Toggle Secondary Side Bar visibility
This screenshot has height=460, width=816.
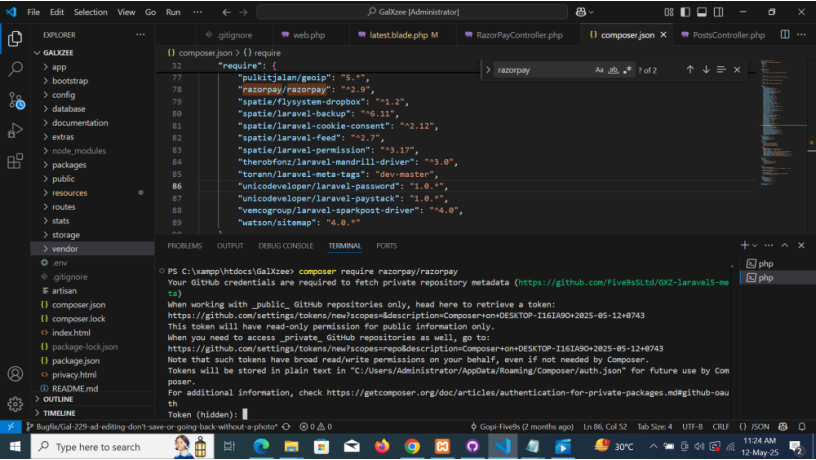click(x=719, y=12)
